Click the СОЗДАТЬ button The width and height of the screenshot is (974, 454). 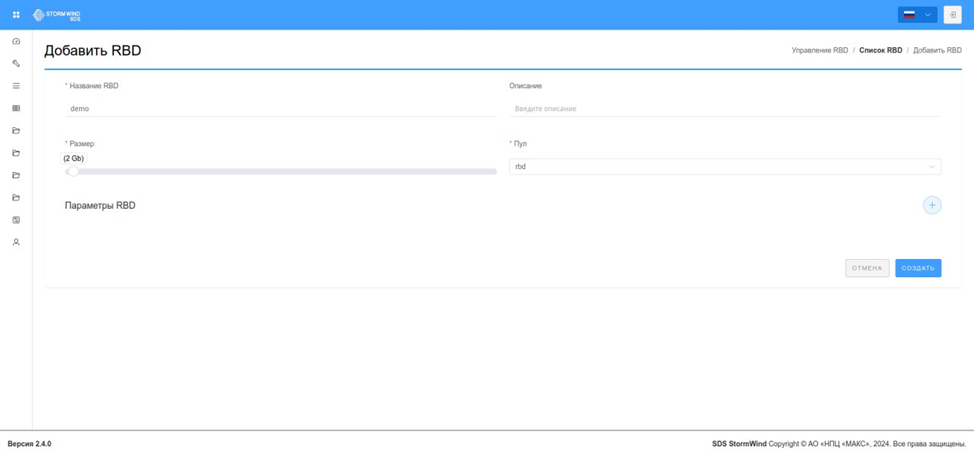point(918,268)
